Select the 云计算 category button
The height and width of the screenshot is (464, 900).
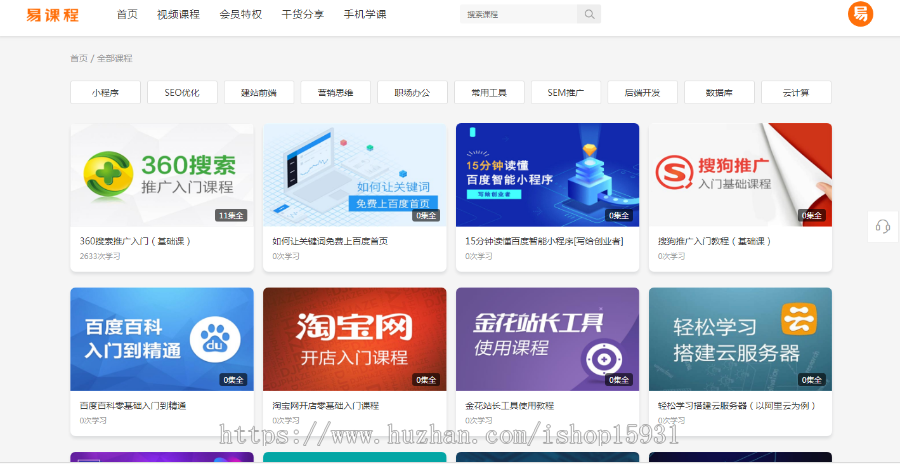tap(796, 92)
